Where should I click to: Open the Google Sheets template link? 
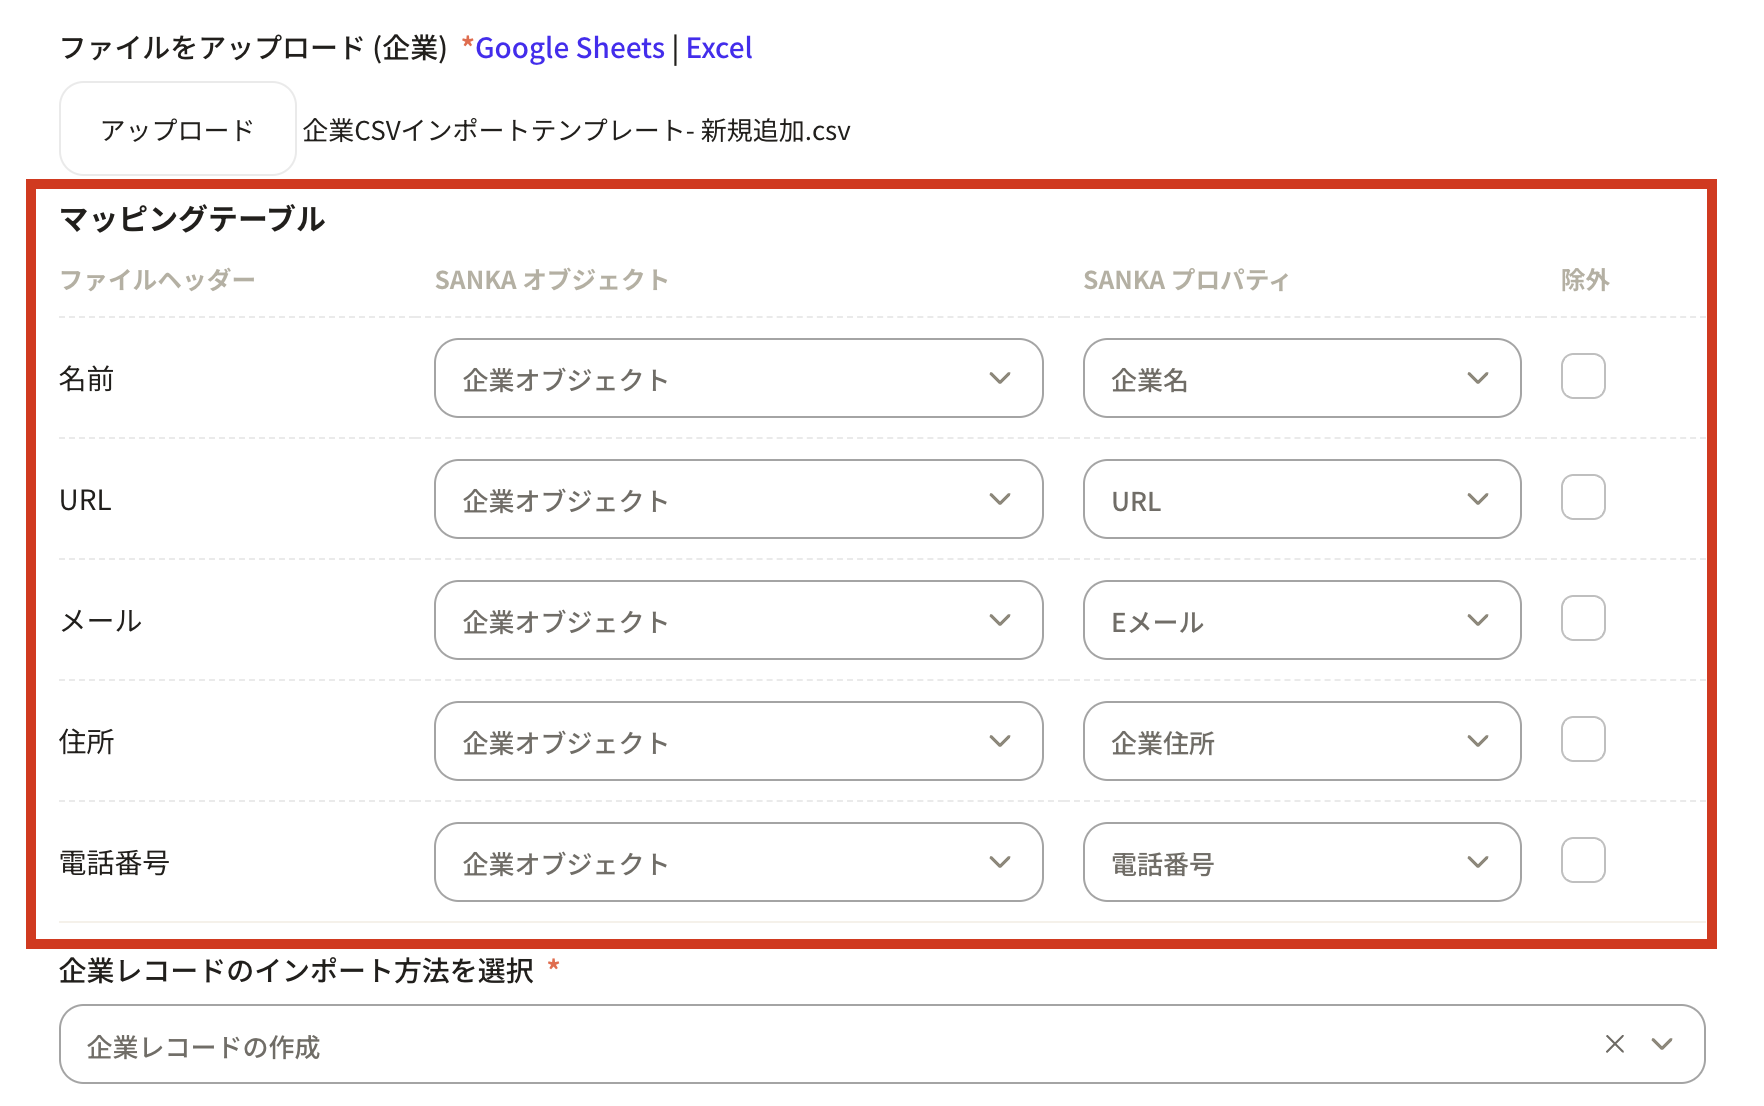point(569,48)
